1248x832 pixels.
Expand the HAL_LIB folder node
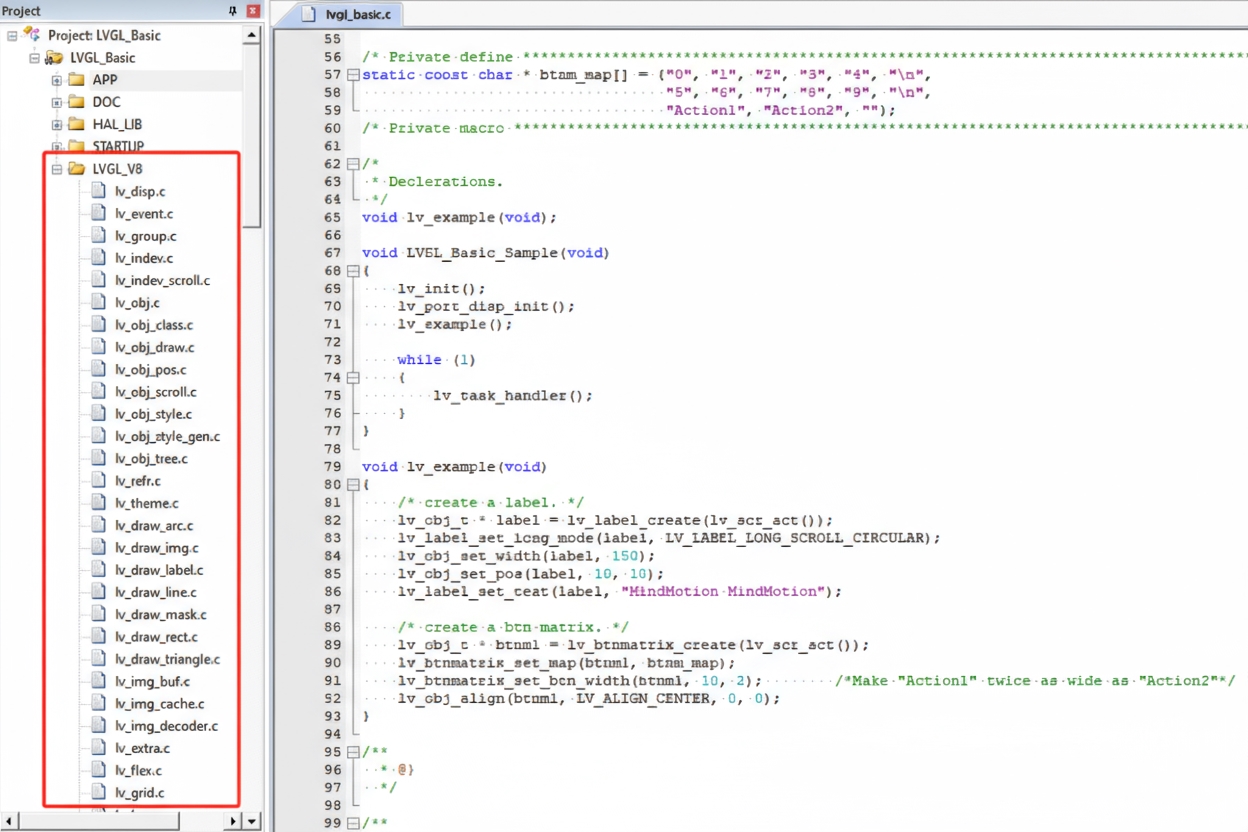click(57, 124)
